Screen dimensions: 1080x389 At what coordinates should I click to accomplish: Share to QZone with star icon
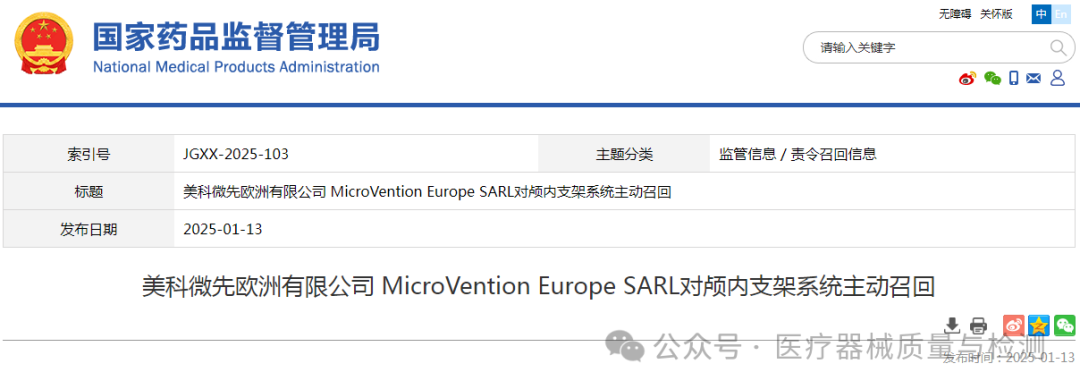point(1039,325)
